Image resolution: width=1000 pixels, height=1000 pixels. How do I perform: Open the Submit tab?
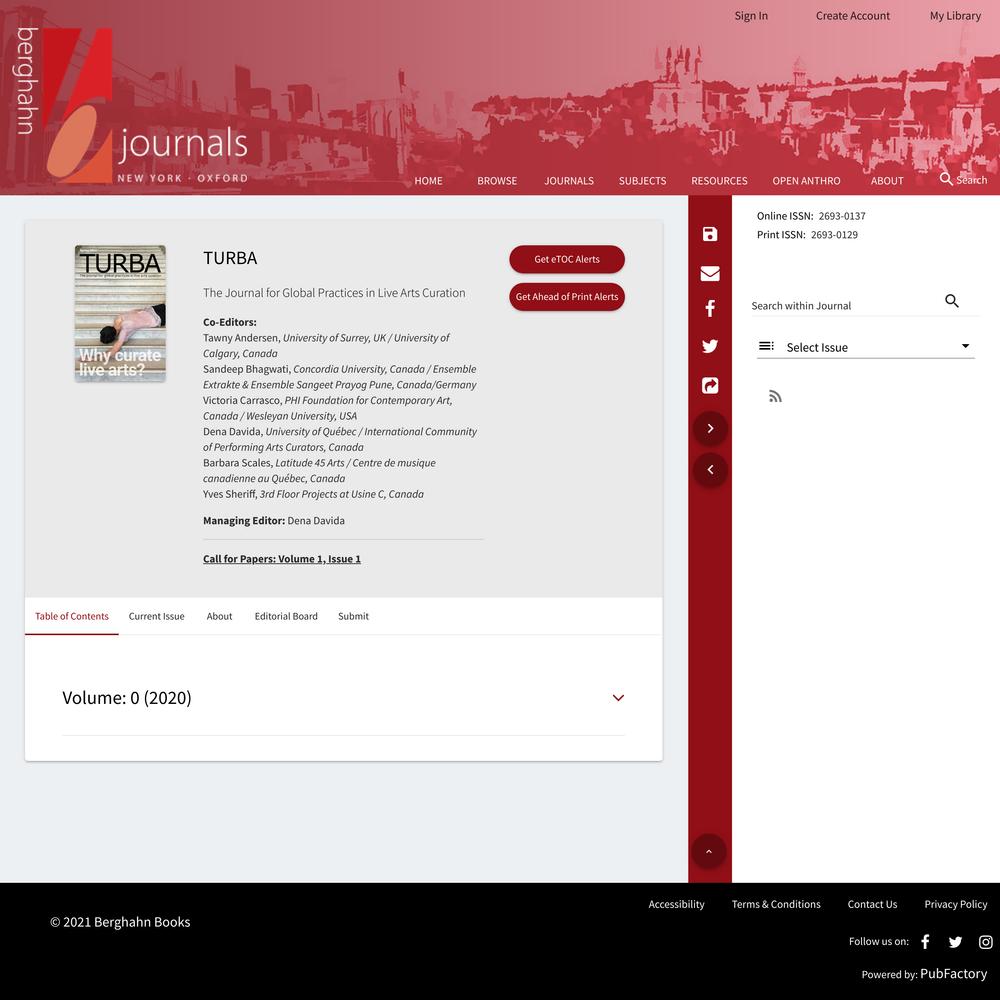353,616
